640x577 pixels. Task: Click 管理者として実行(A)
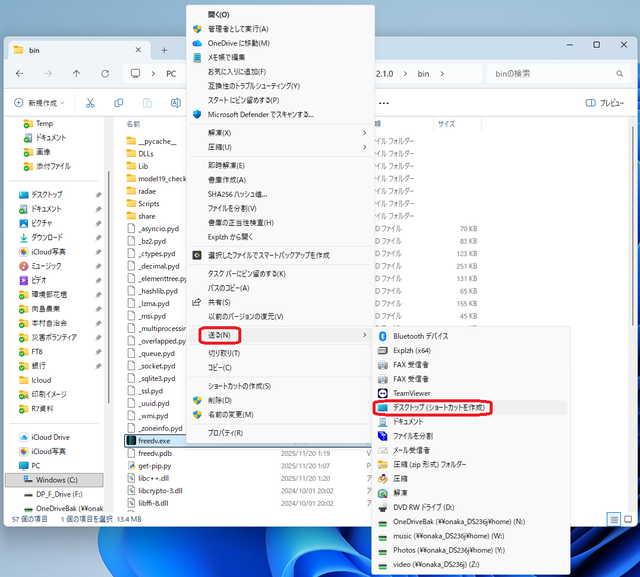point(280,29)
